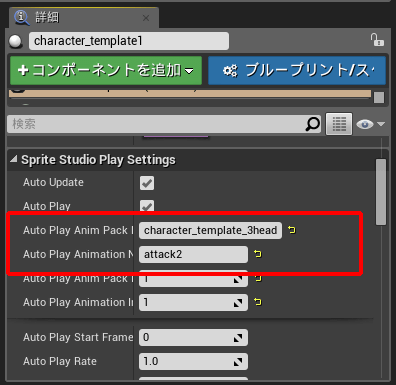Reset Auto Play Animation Index to default
Viewport: 396px width, 385px height.
tap(257, 302)
